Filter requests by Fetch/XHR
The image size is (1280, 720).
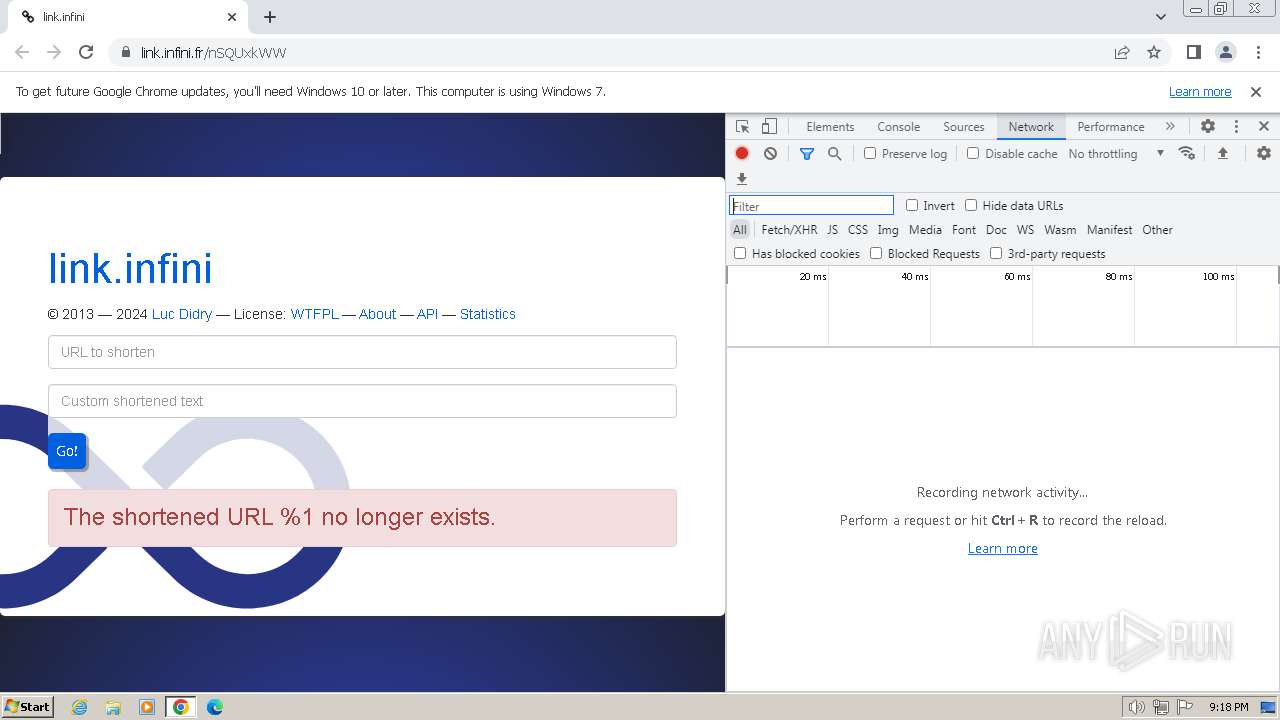click(x=789, y=230)
